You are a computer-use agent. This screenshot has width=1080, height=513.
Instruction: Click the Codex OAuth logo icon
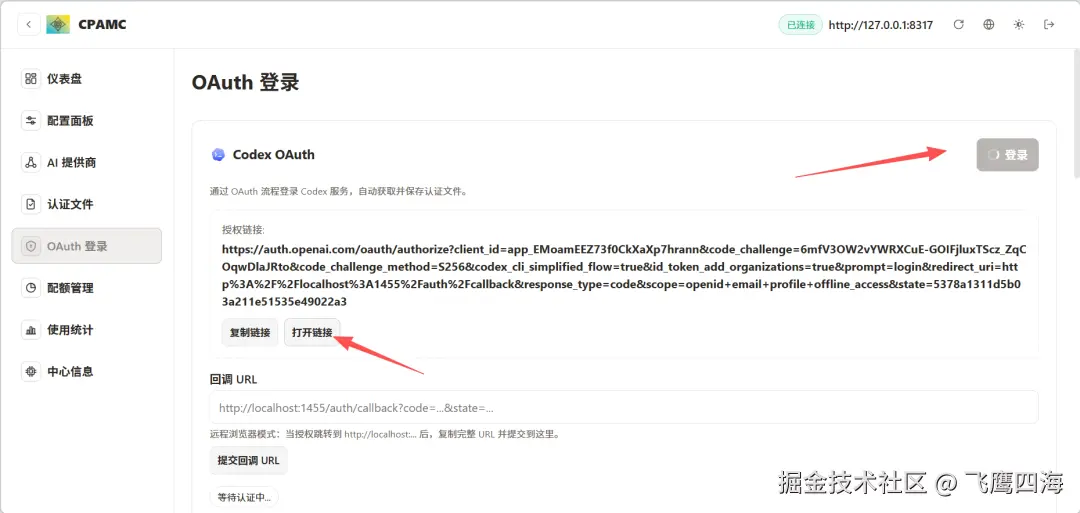218,154
